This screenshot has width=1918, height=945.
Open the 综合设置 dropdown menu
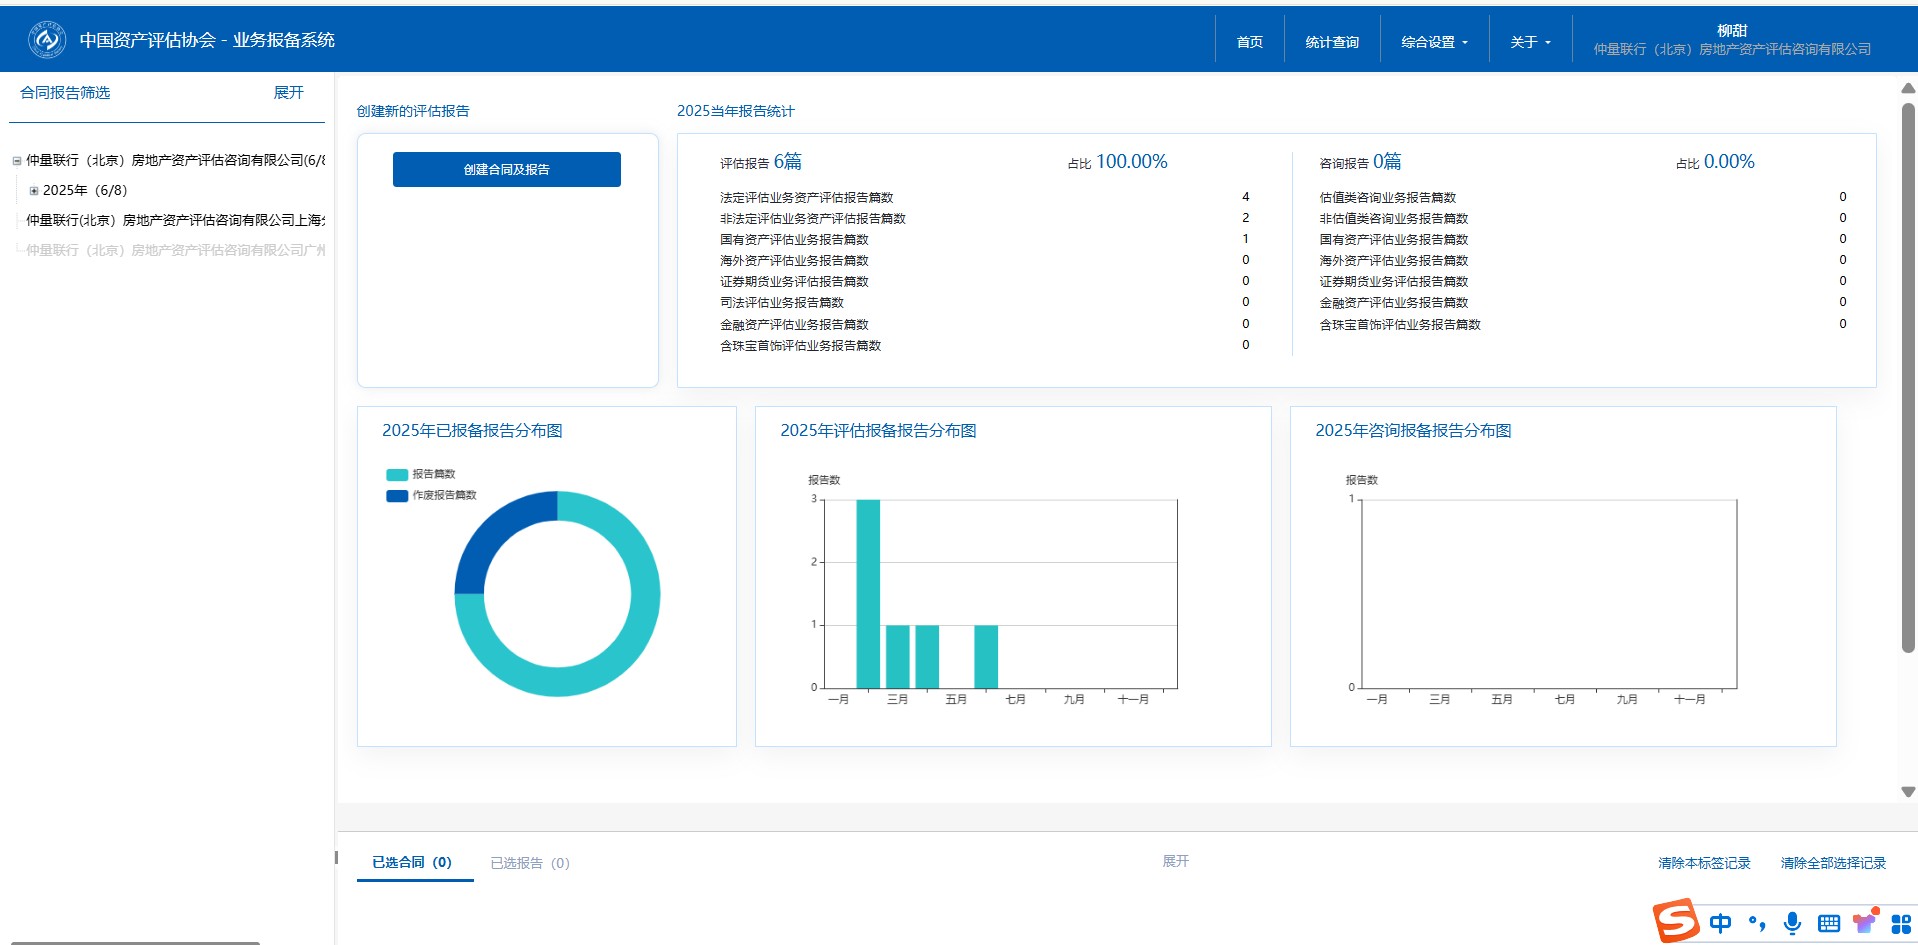pos(1434,42)
